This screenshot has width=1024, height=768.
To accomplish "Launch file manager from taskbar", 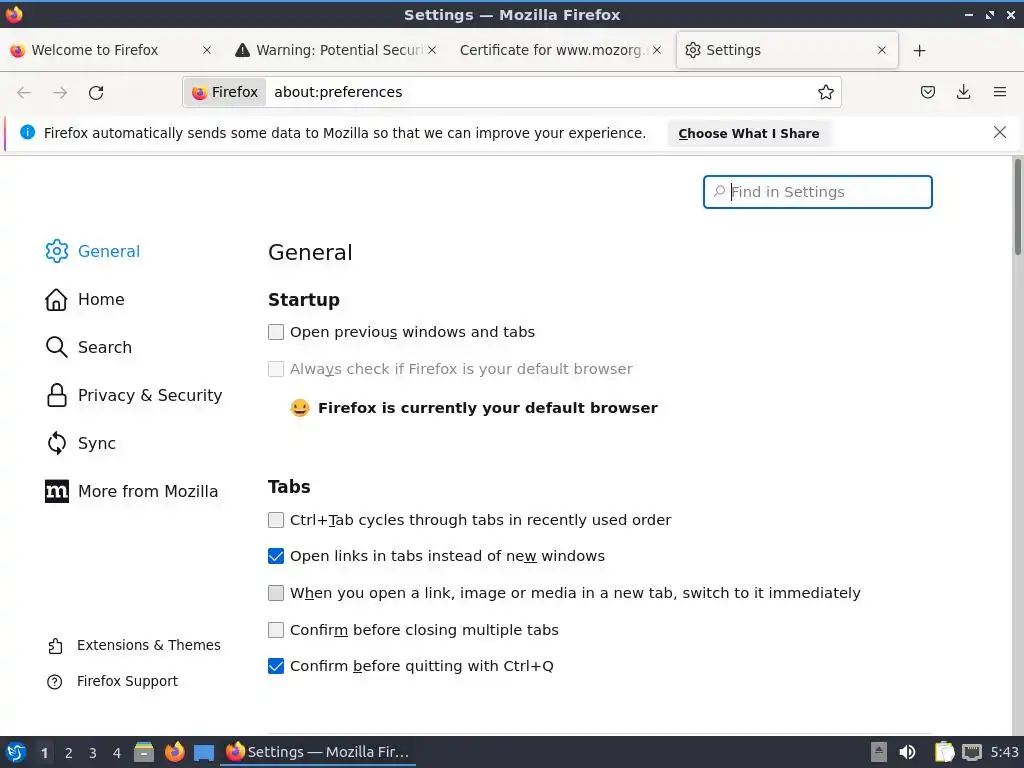I will 144,752.
